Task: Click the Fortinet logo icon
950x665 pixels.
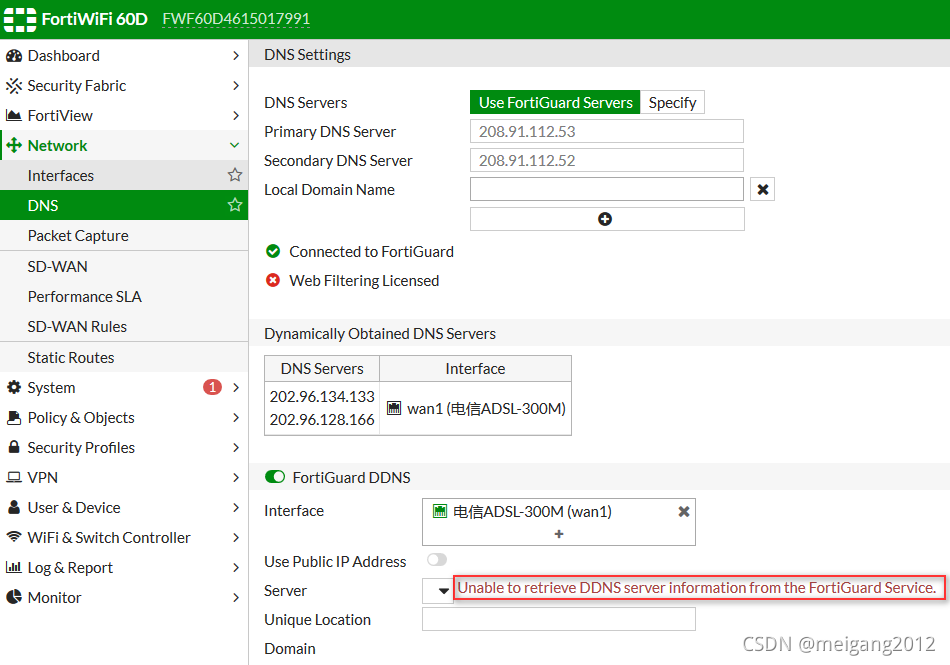Action: coord(20,19)
